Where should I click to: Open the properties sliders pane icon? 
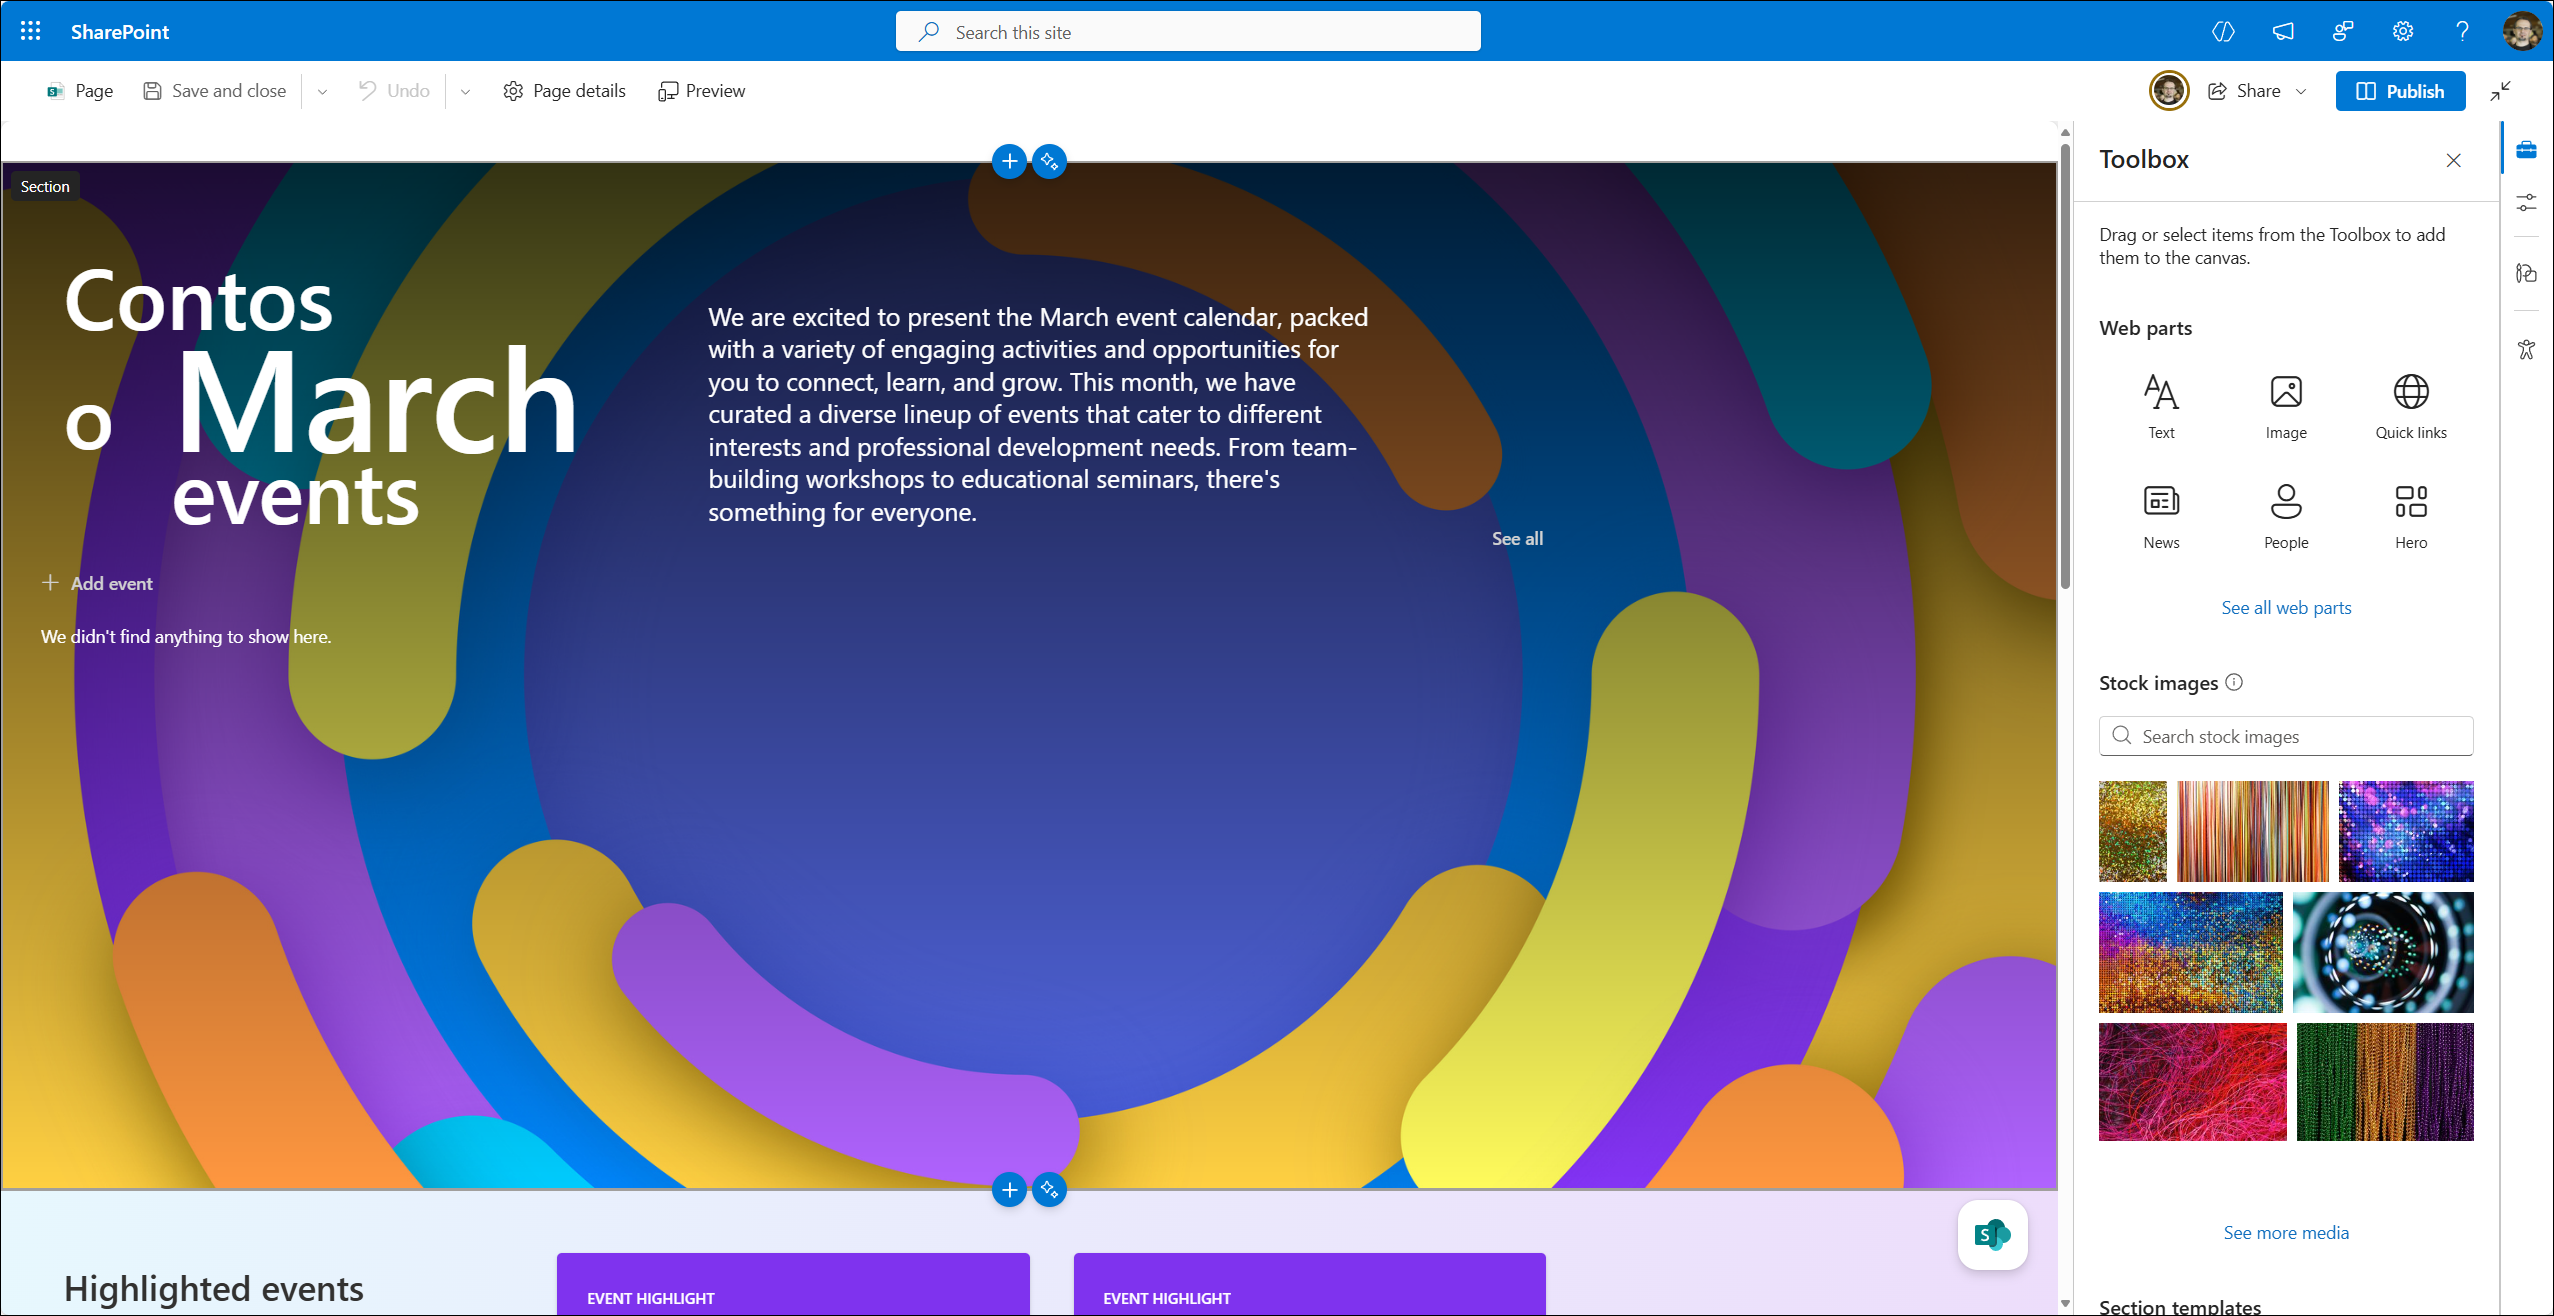pyautogui.click(x=2526, y=203)
